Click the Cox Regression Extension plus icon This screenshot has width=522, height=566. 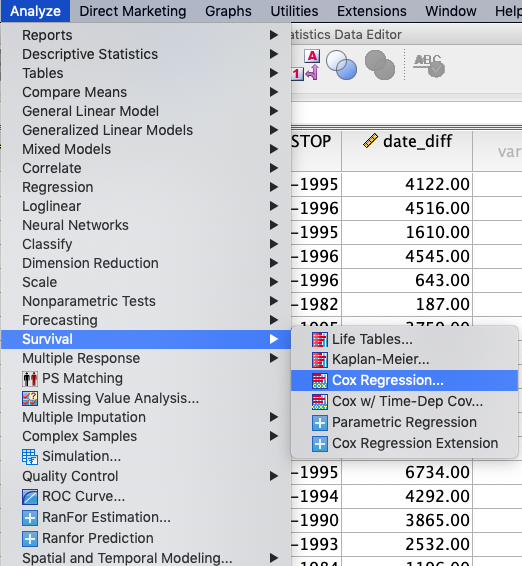coord(320,444)
